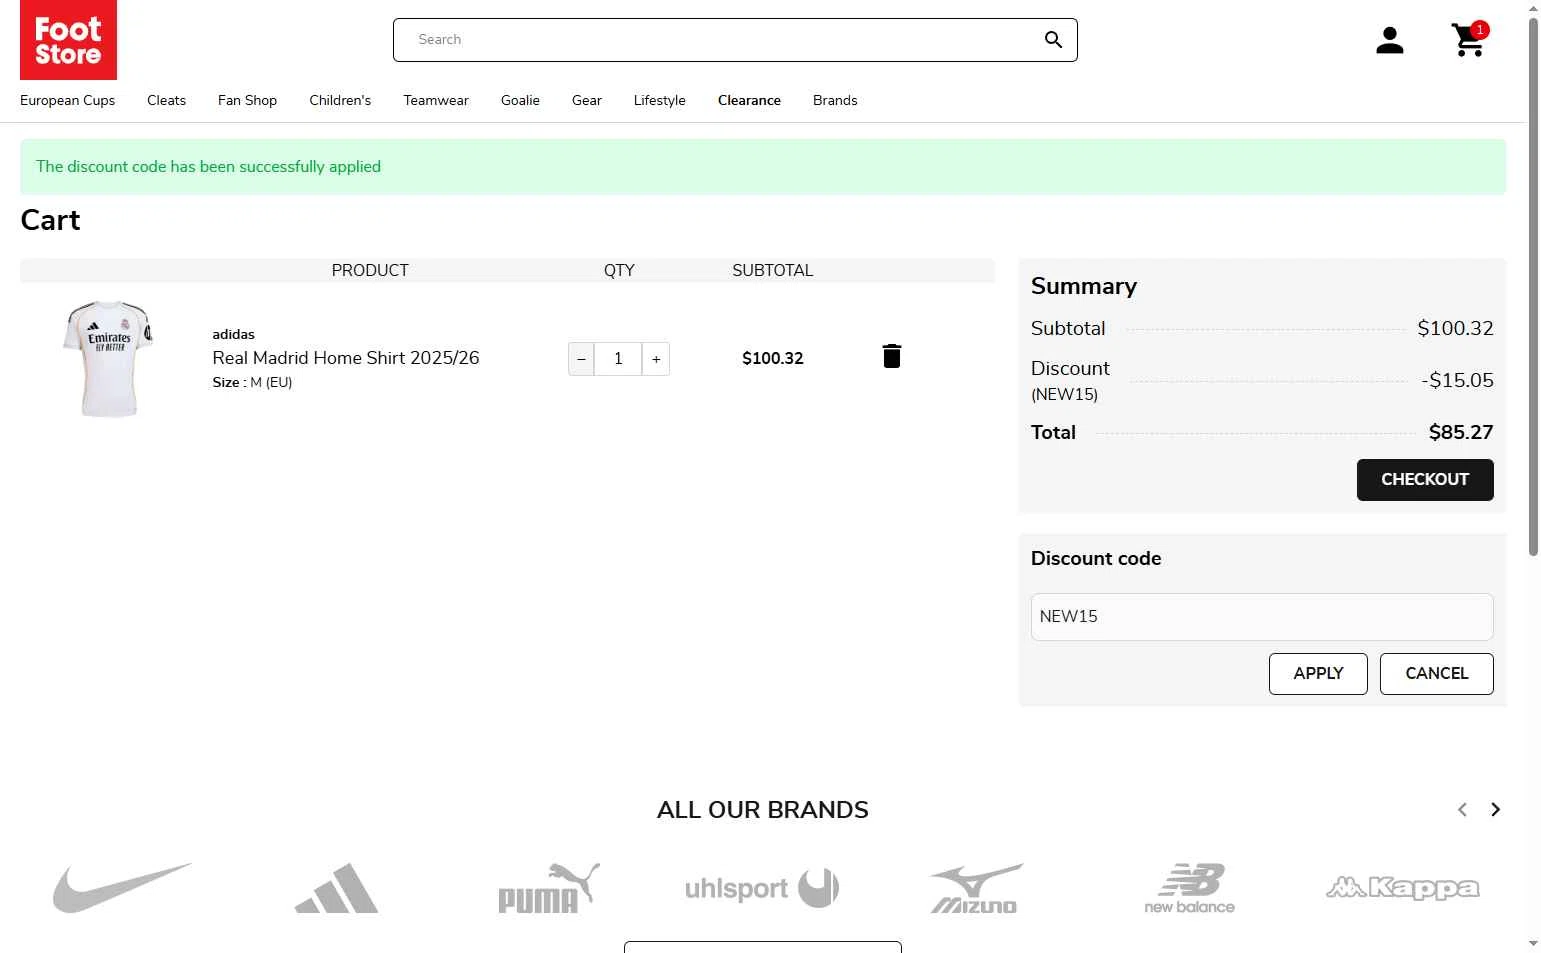Go to previous brands with left arrow
Viewport: 1541px width, 953px height.
click(1462, 810)
